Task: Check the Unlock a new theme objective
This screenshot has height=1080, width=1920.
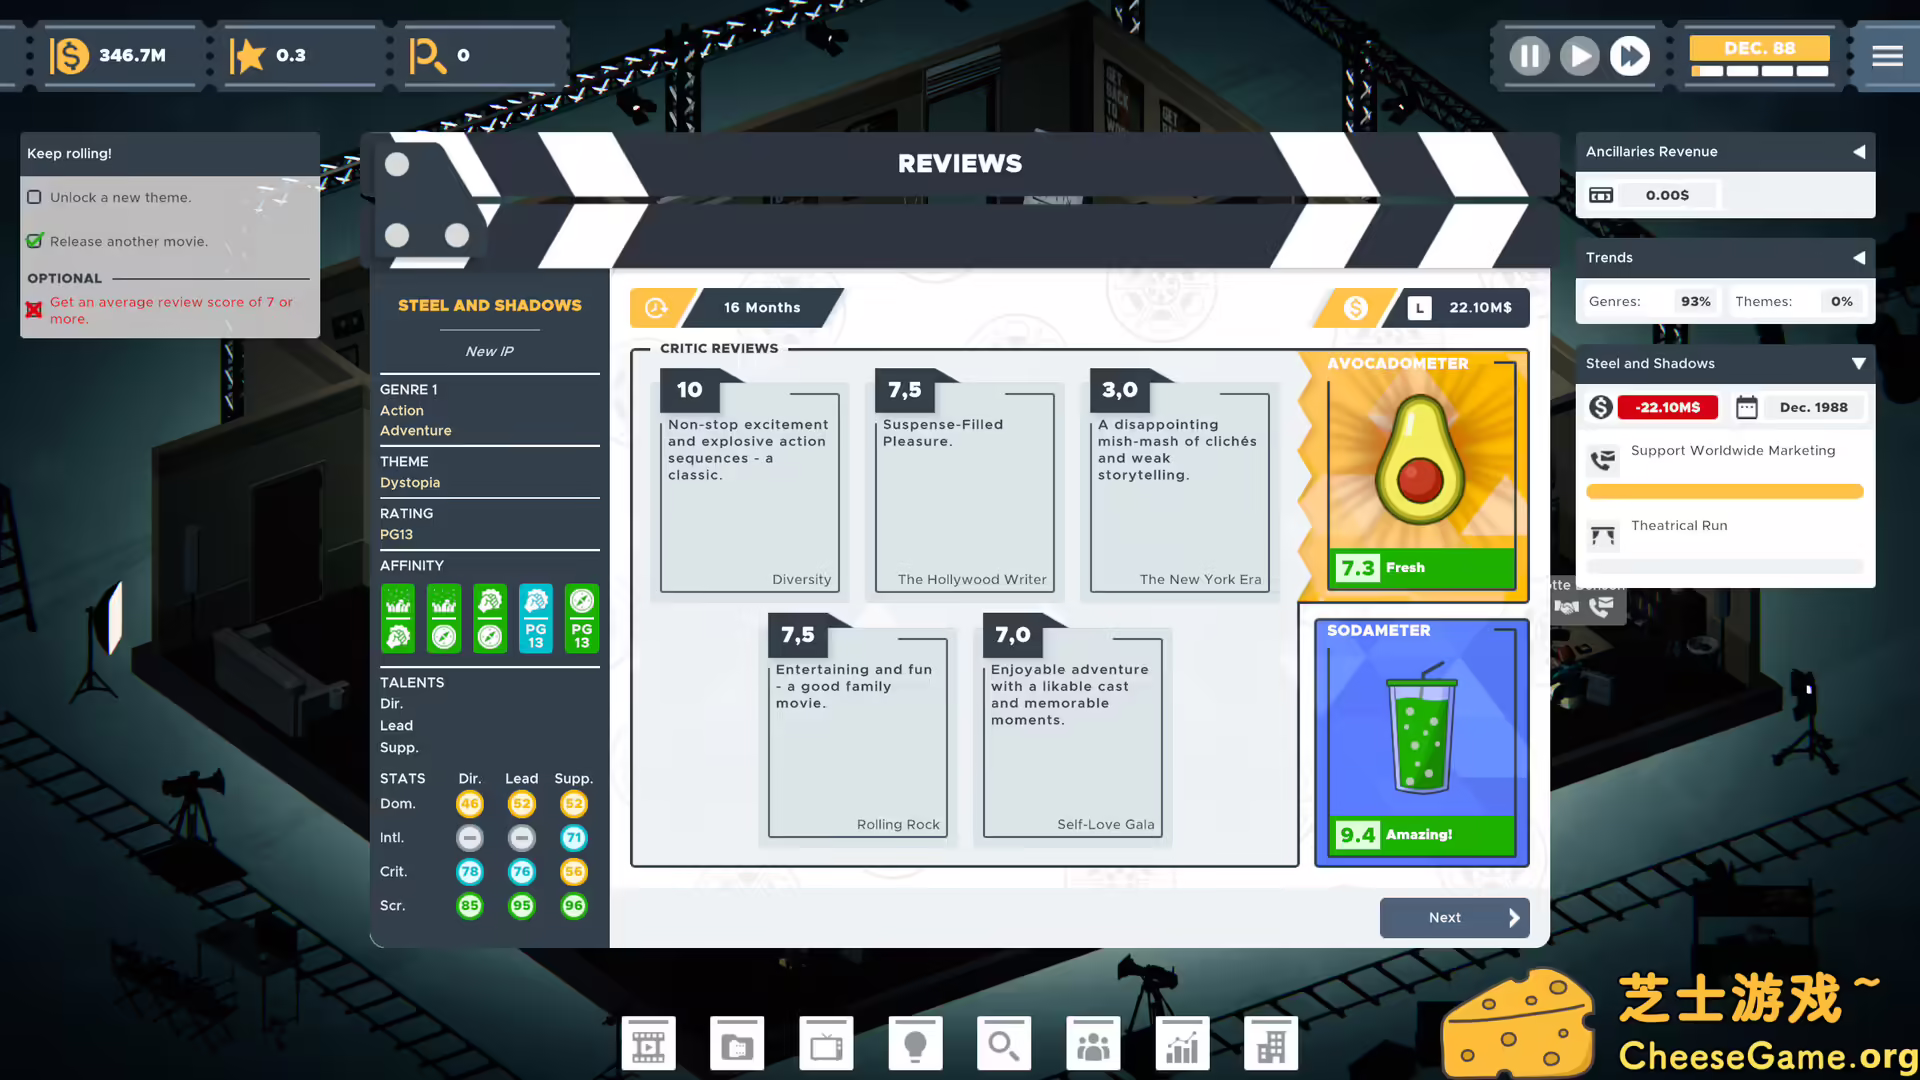Action: pos(35,197)
